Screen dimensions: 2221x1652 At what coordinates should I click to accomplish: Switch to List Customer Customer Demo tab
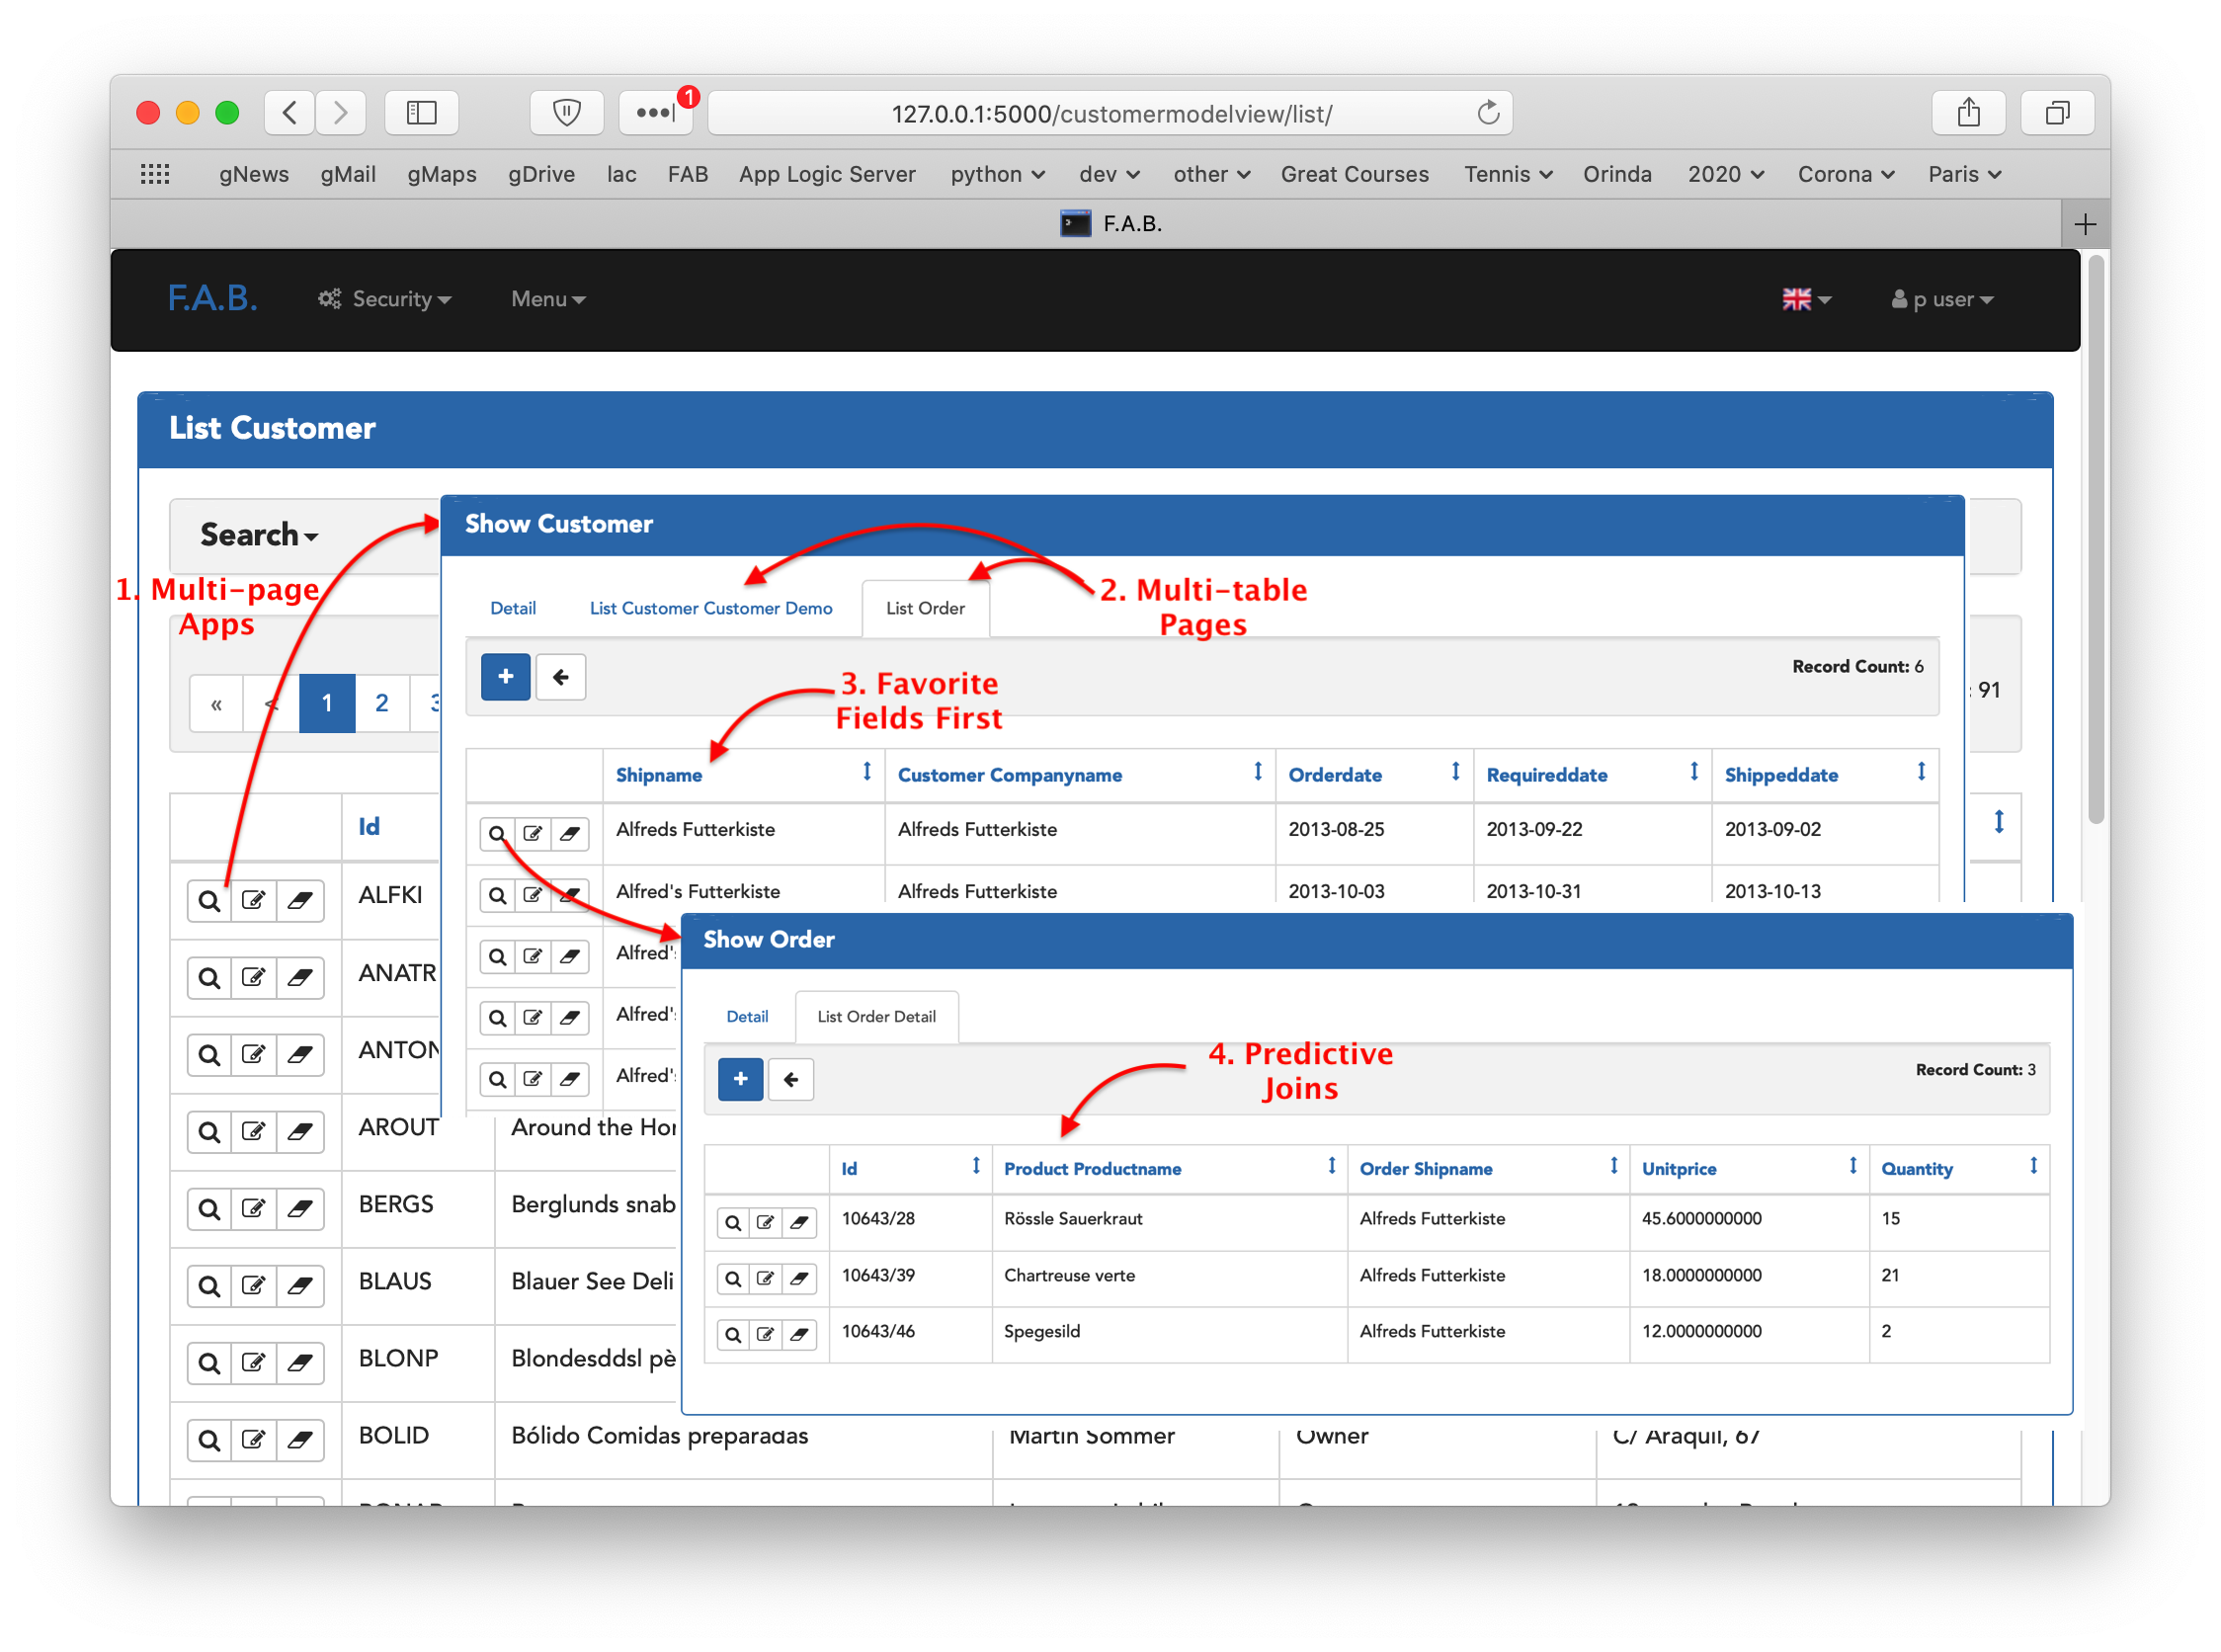click(x=710, y=608)
